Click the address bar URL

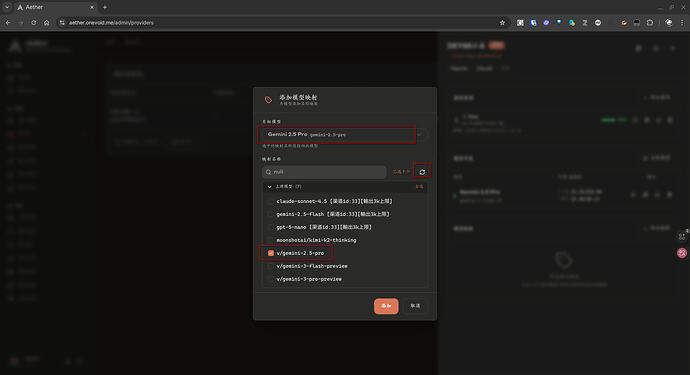111,22
